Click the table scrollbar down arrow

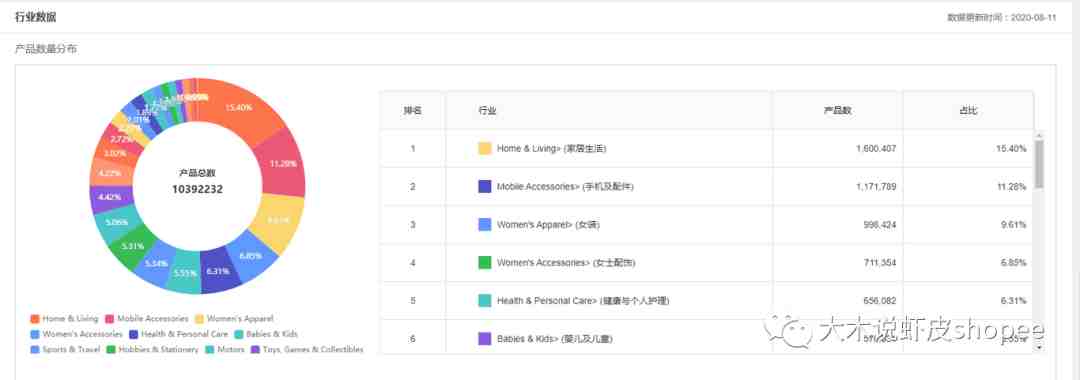click(x=1039, y=348)
